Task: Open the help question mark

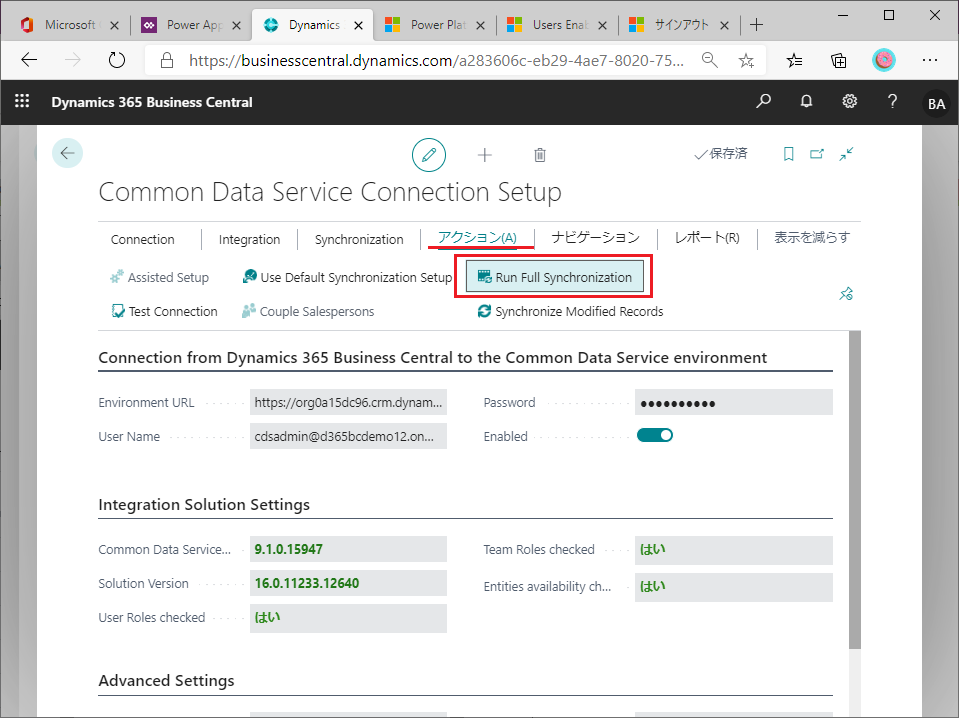Action: (892, 101)
